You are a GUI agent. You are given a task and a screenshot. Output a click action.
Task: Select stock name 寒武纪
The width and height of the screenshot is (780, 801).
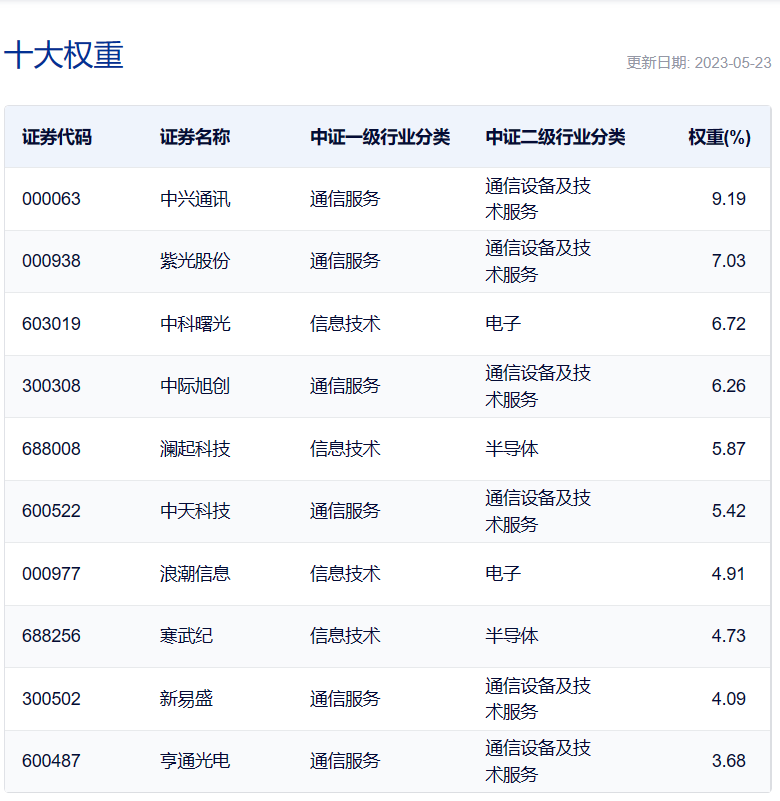186,636
